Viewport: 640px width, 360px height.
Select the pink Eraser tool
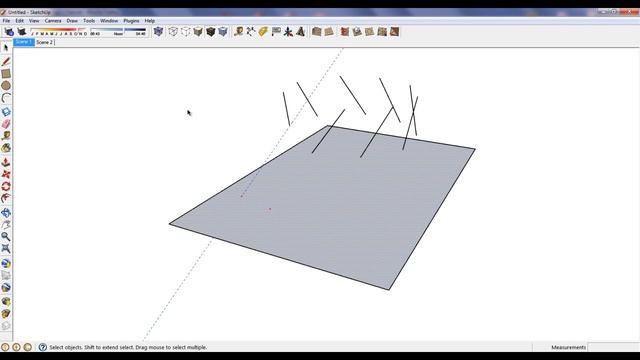[6, 124]
